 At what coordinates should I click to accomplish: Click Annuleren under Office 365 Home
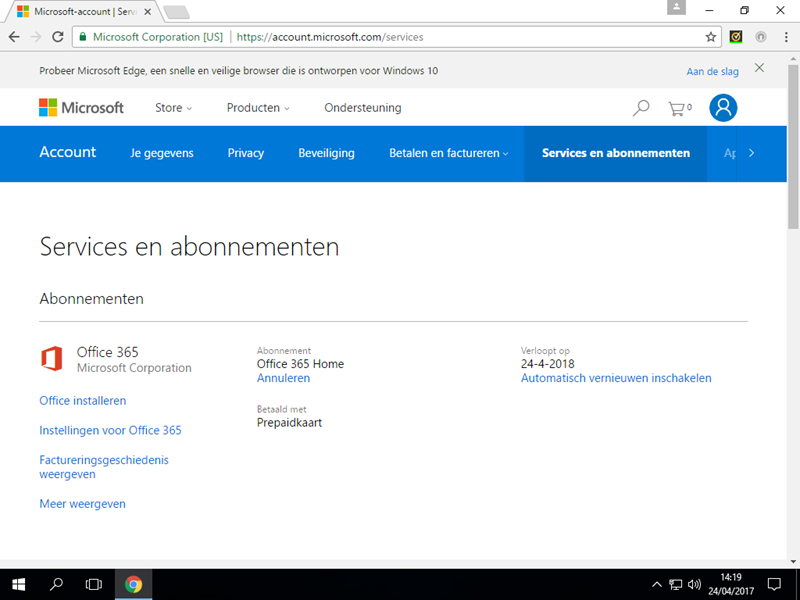[283, 378]
